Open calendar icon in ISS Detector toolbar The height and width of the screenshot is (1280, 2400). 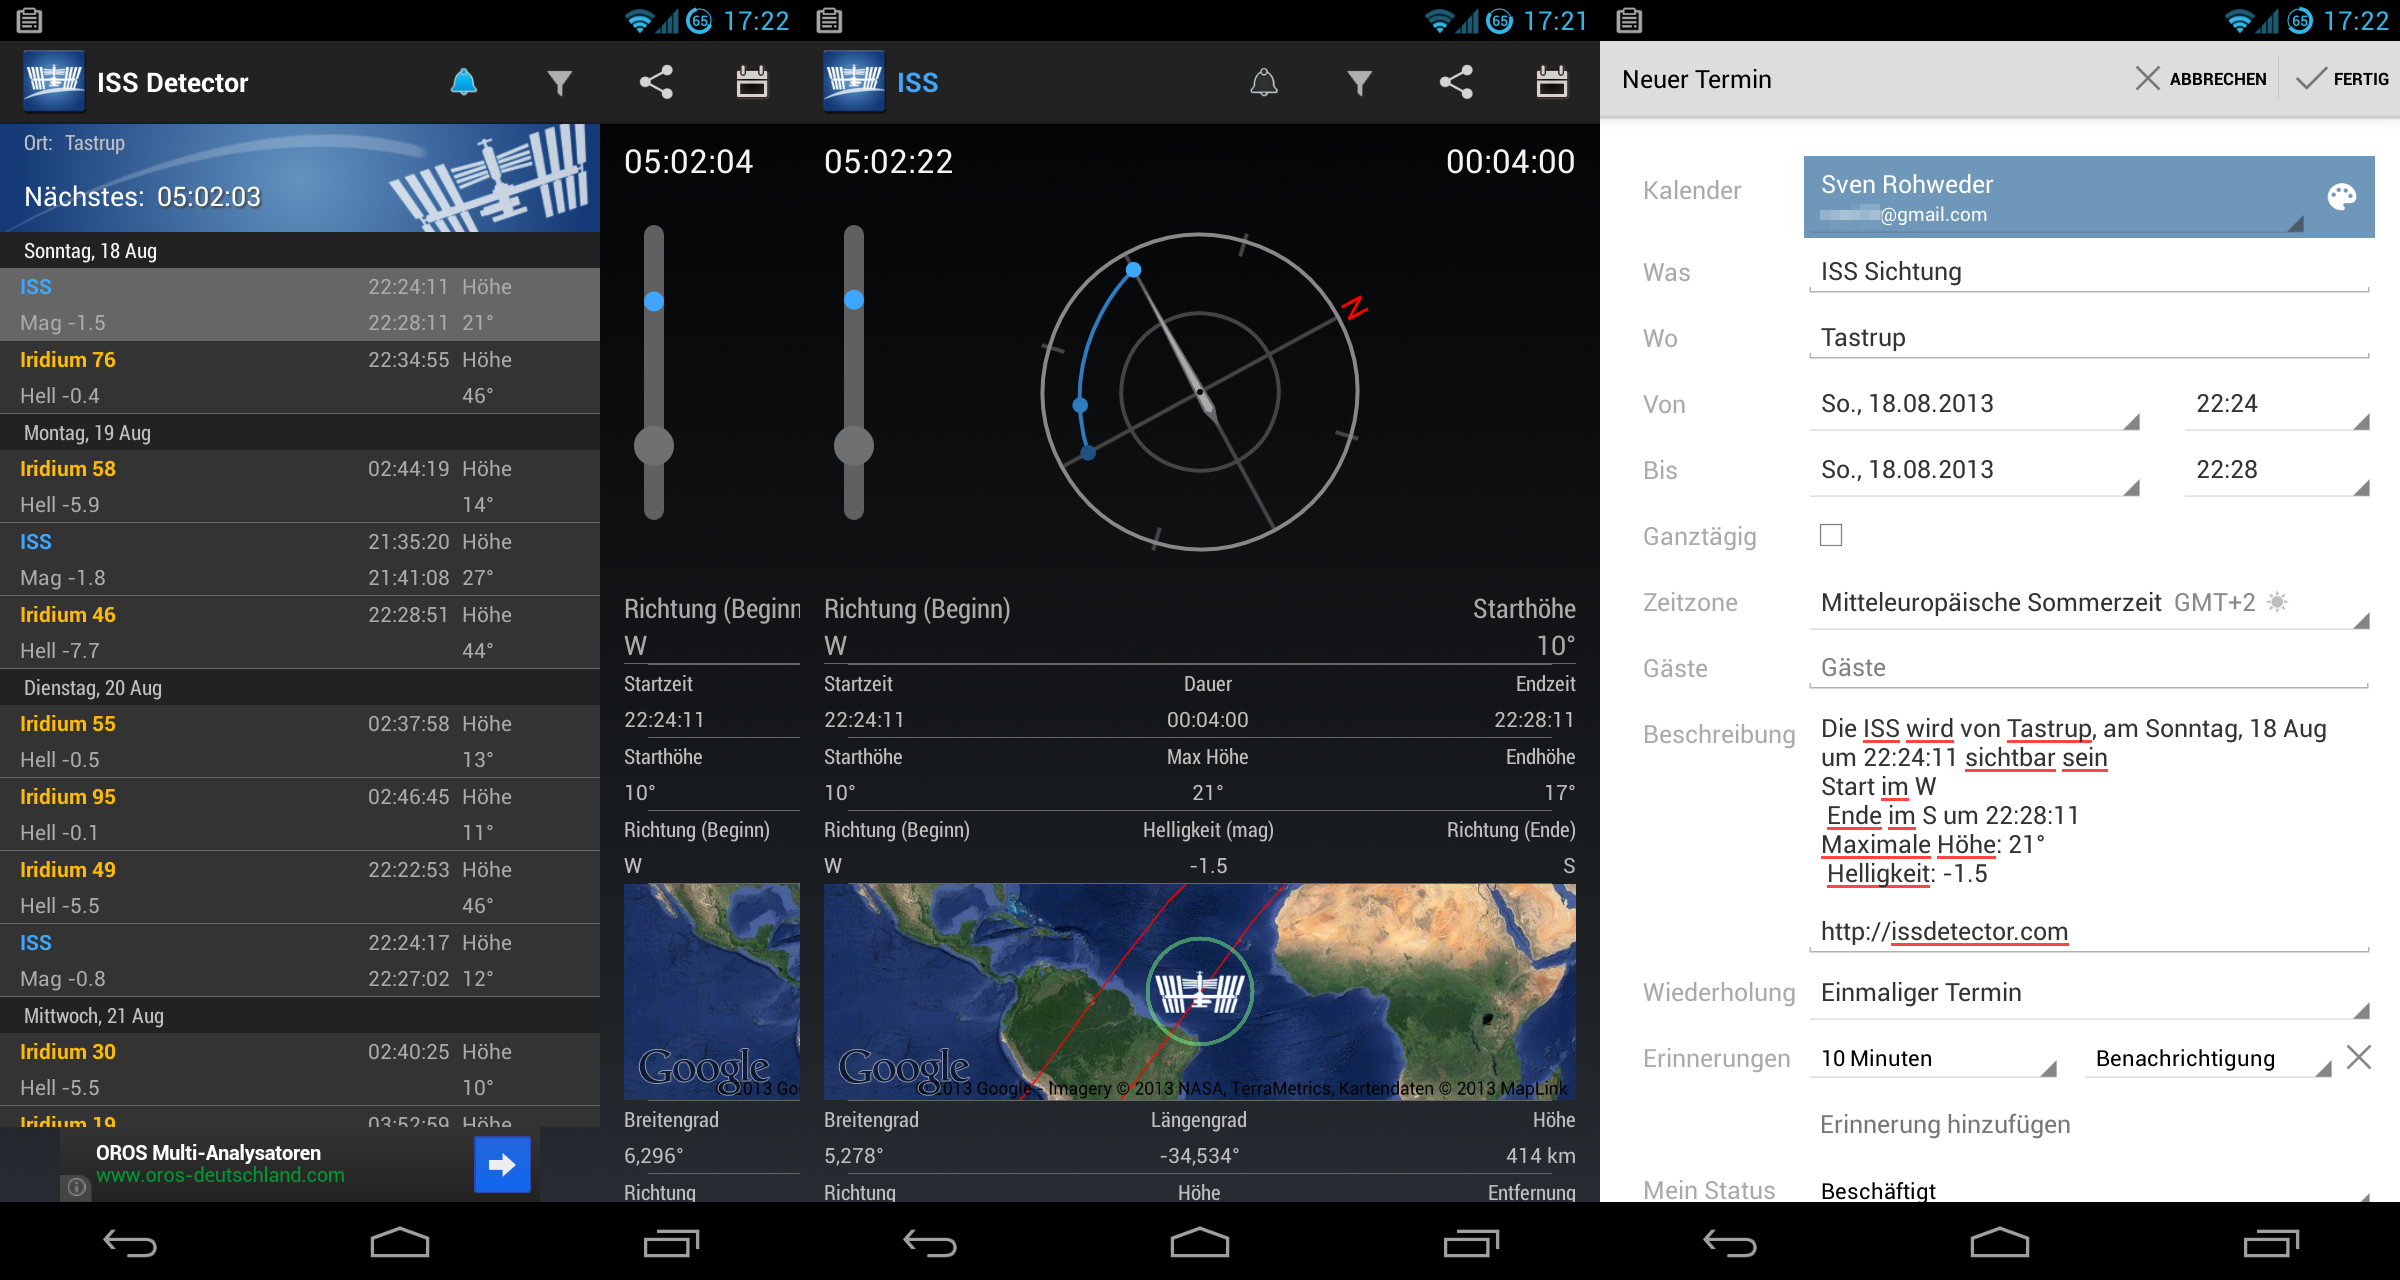click(752, 82)
